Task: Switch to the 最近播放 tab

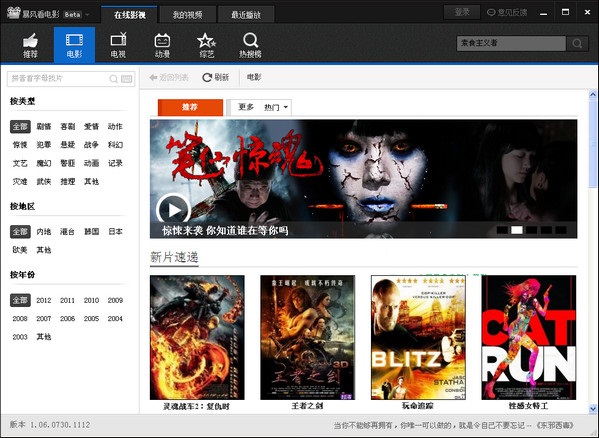Action: (246, 15)
